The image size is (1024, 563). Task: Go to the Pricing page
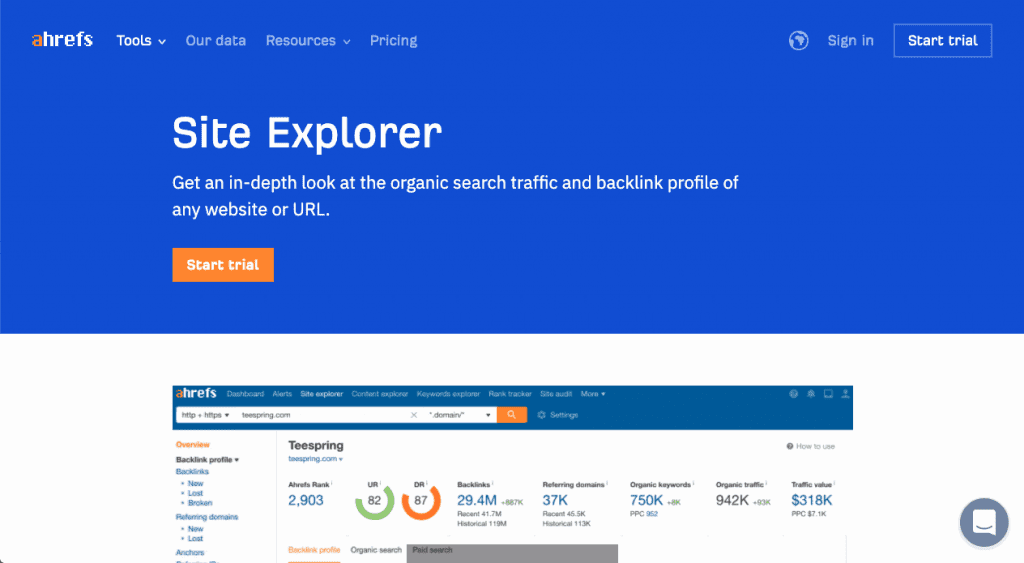pos(394,40)
